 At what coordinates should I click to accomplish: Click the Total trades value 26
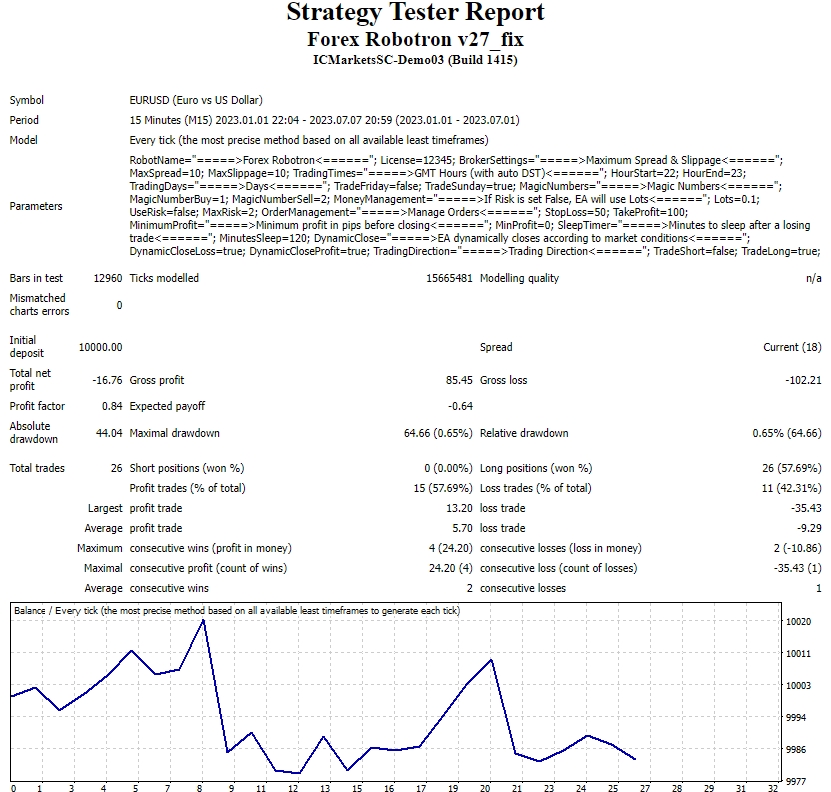pyautogui.click(x=116, y=468)
